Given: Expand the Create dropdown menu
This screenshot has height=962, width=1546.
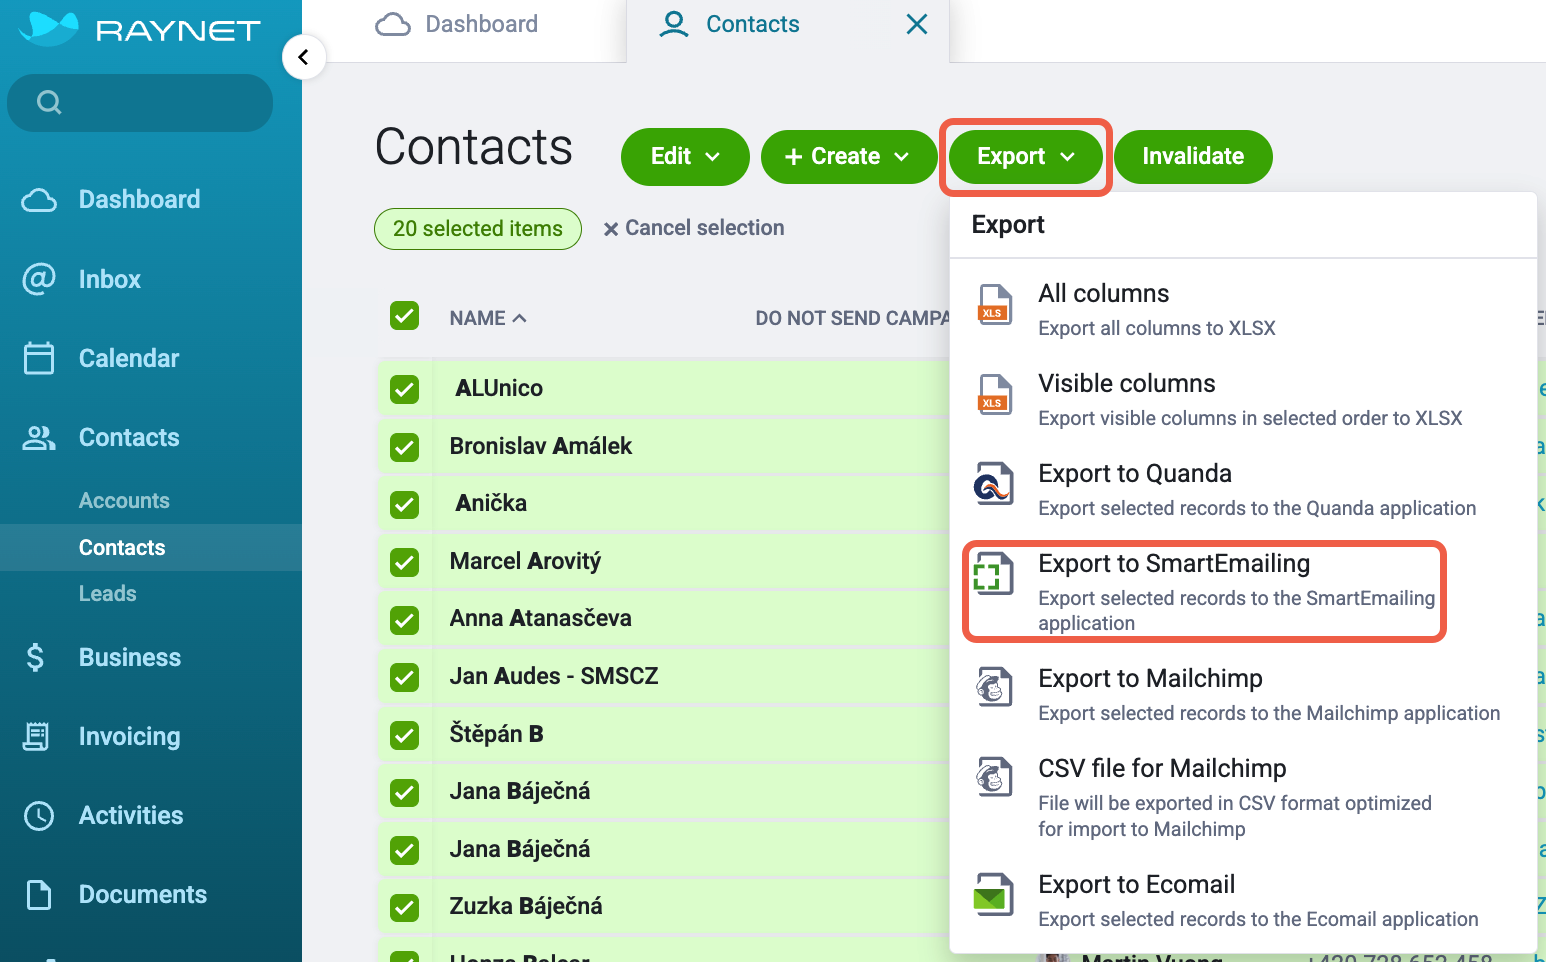Looking at the screenshot, I should click(x=849, y=157).
